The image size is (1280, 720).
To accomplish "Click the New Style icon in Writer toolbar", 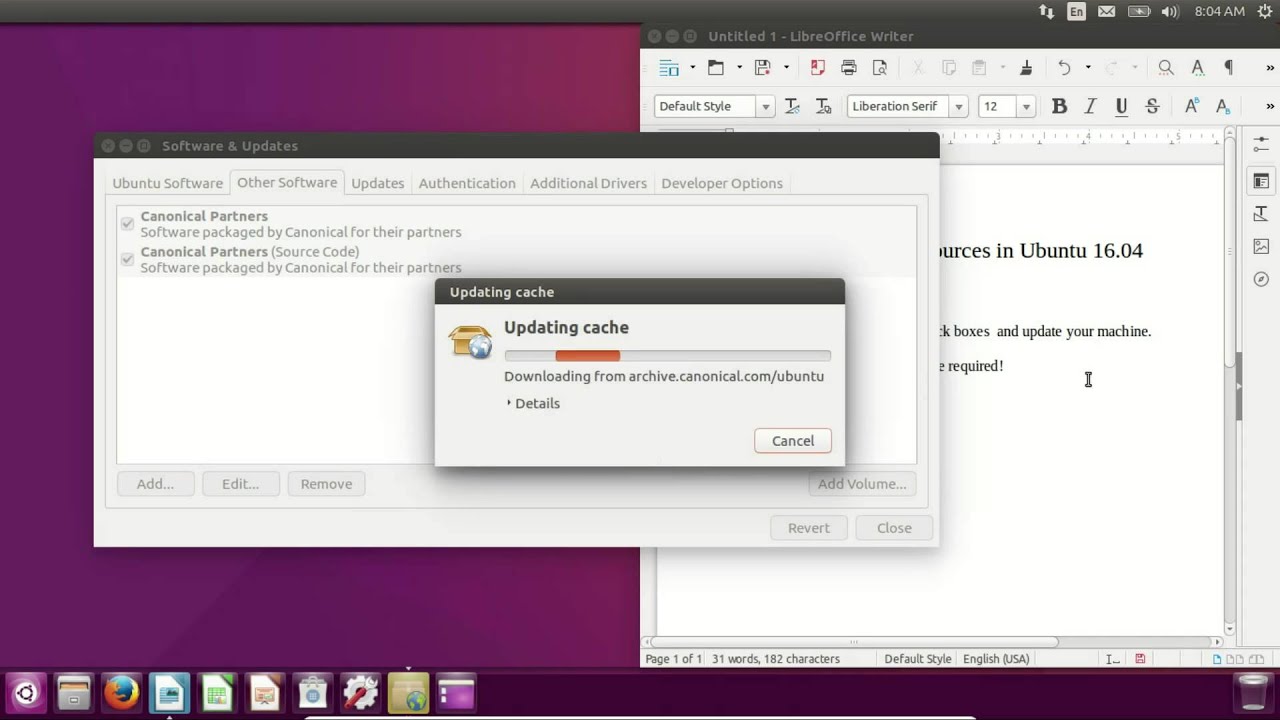I will pos(823,106).
